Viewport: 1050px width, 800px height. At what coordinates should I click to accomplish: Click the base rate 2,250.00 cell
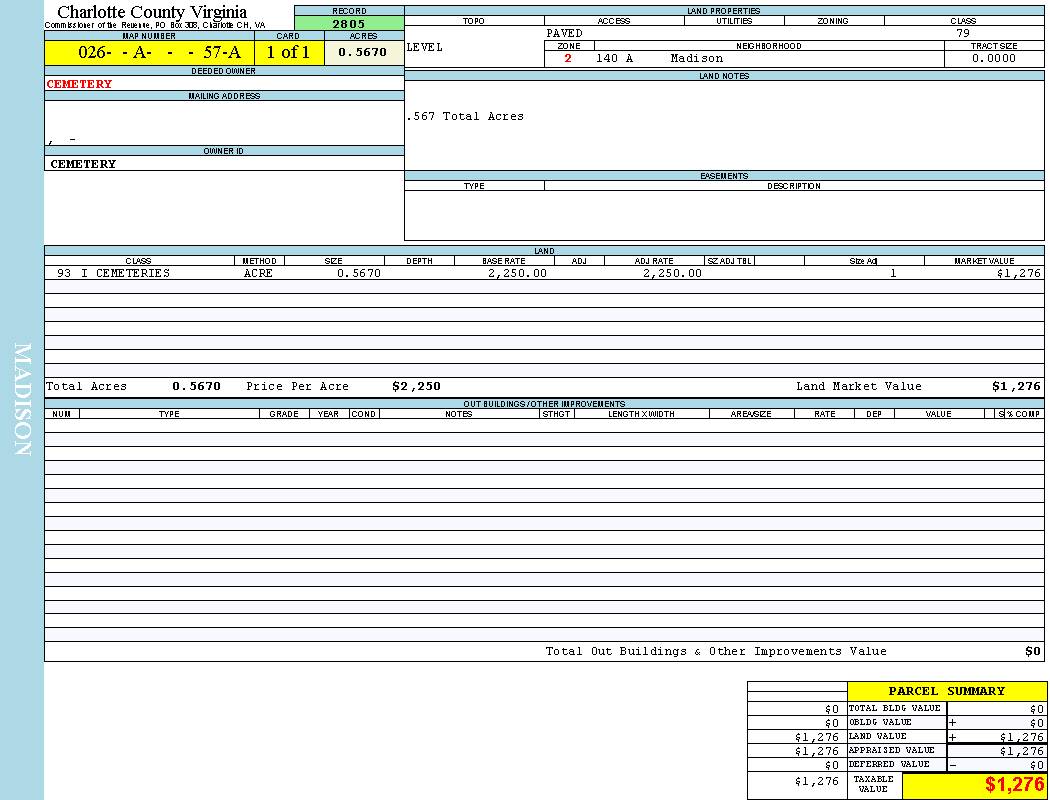point(517,273)
